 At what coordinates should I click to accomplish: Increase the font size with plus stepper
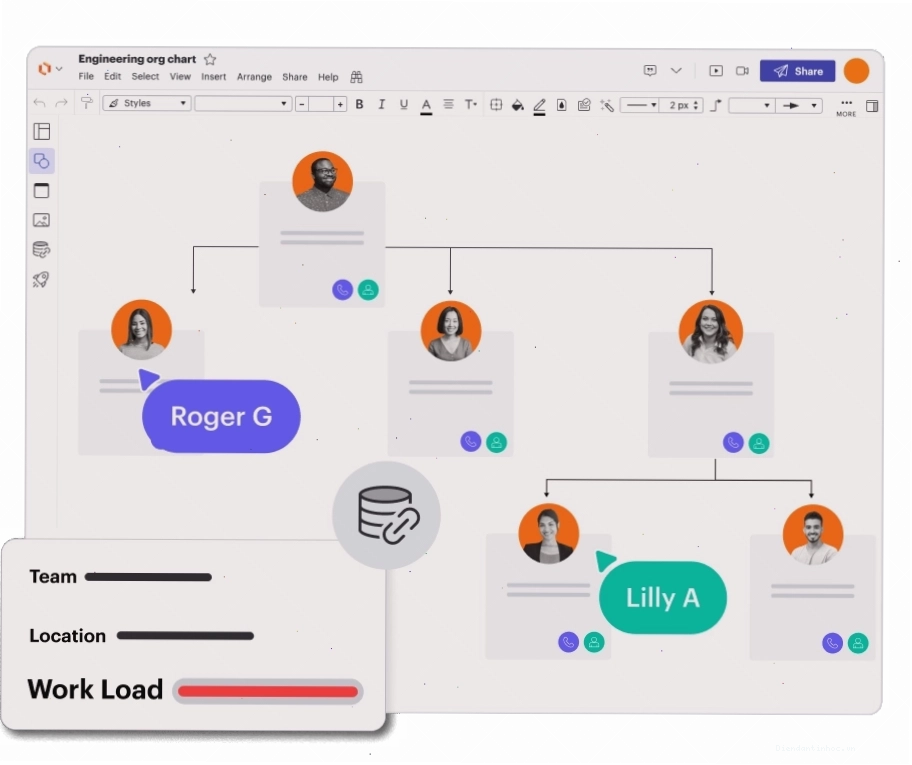click(x=340, y=104)
